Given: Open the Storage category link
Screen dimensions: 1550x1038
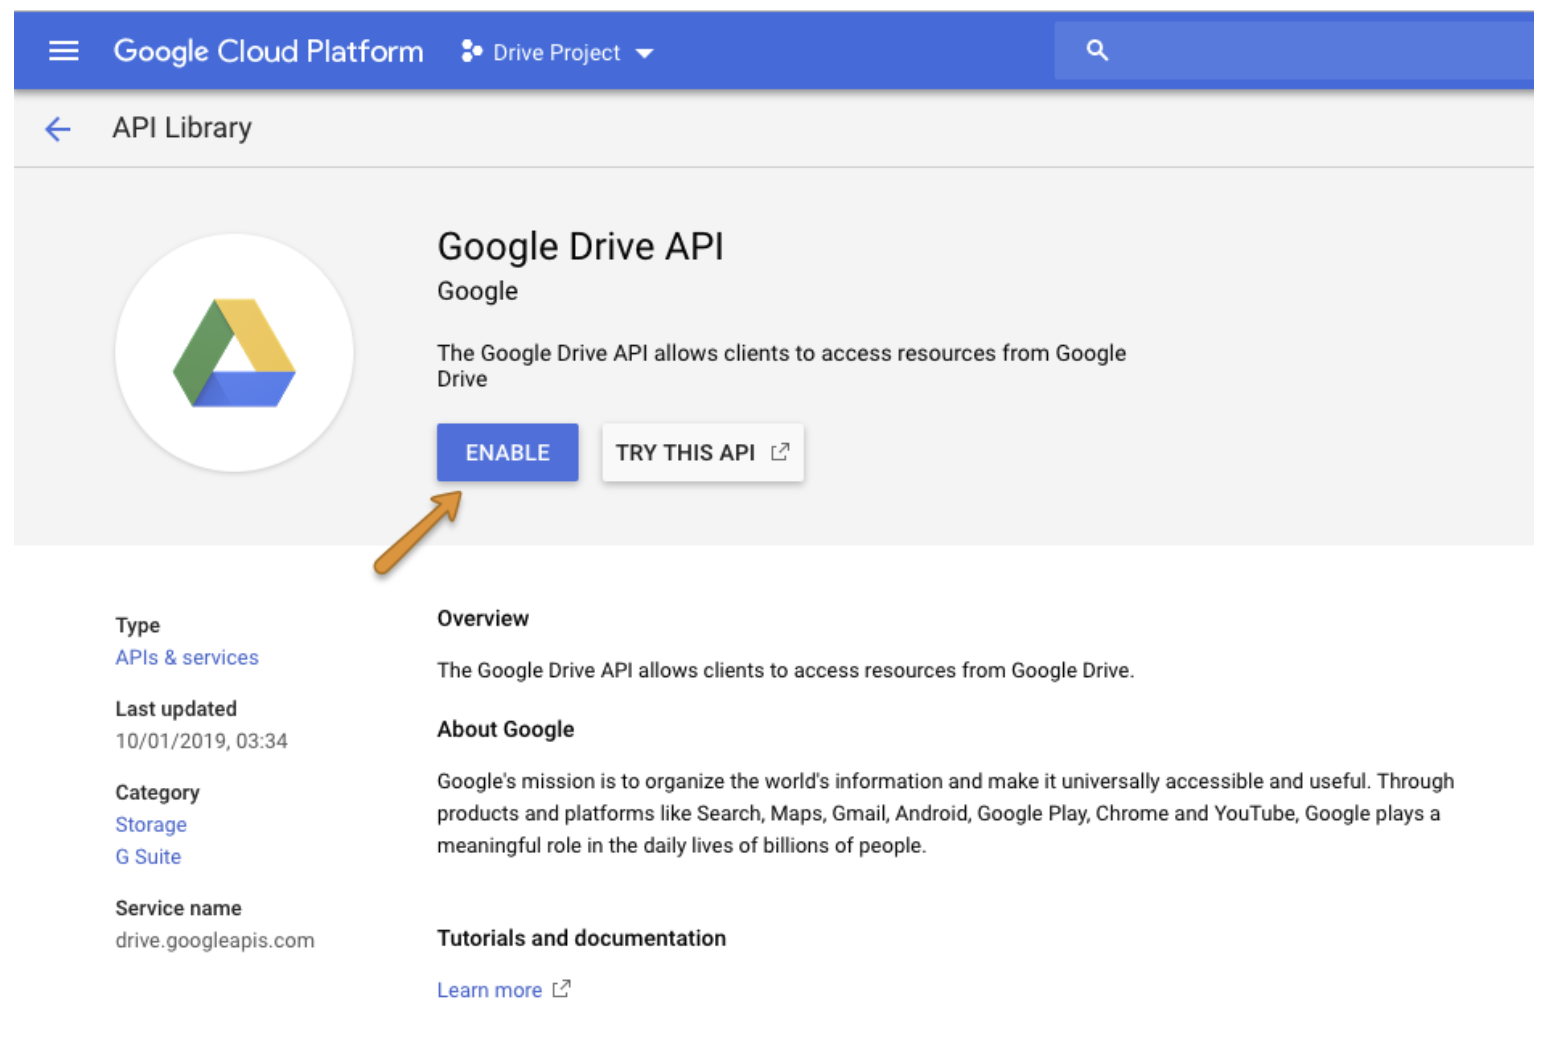Looking at the screenshot, I should [x=151, y=824].
